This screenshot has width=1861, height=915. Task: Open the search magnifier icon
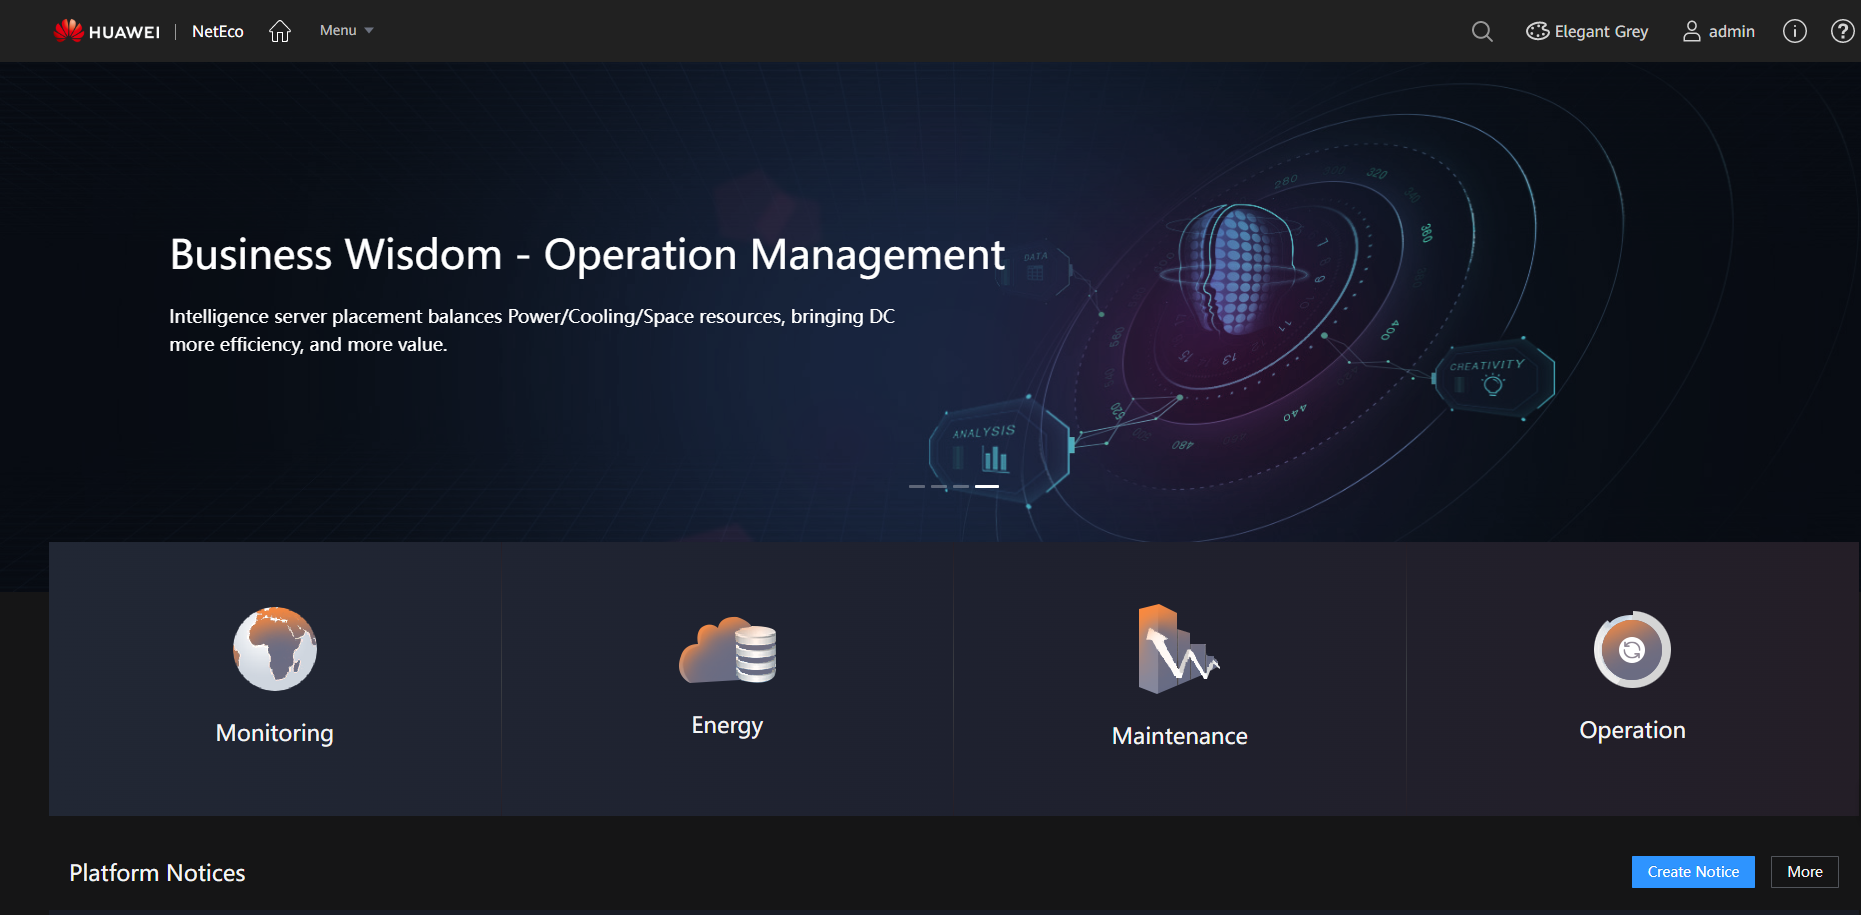tap(1482, 31)
